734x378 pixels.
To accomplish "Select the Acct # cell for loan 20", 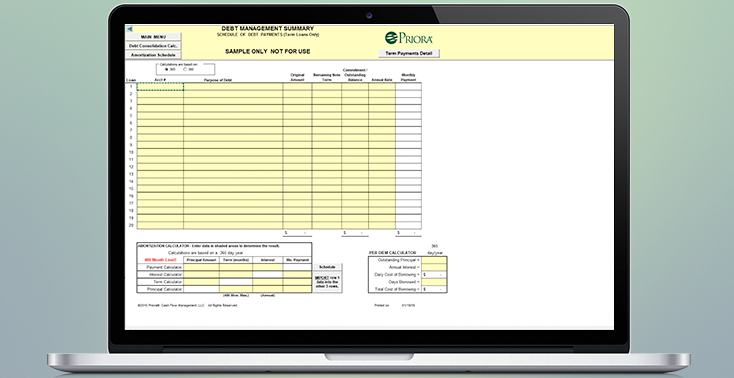I will (x=160, y=225).
